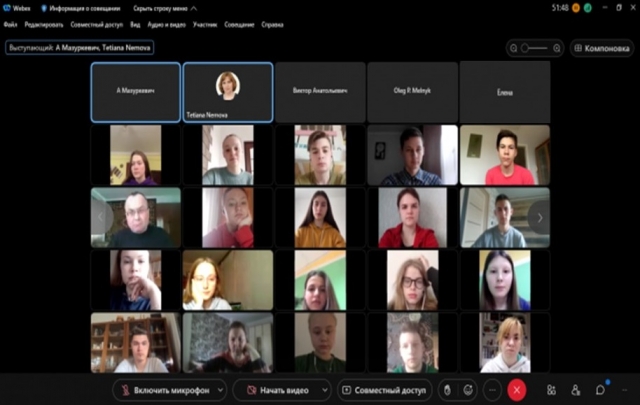
Task: Click the zoom-in magnifier icon
Action: click(557, 48)
